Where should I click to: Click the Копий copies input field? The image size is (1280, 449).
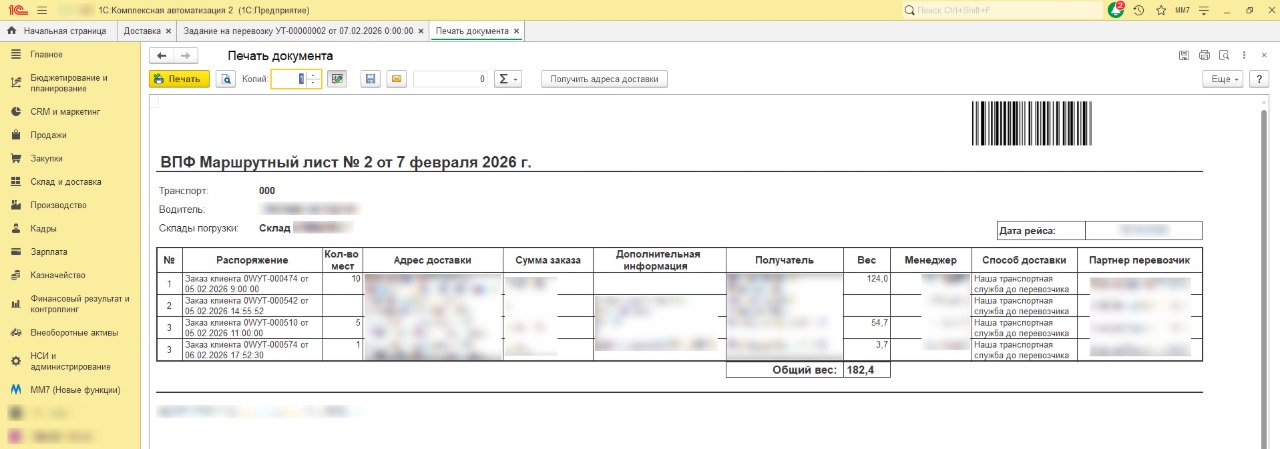(x=288, y=79)
